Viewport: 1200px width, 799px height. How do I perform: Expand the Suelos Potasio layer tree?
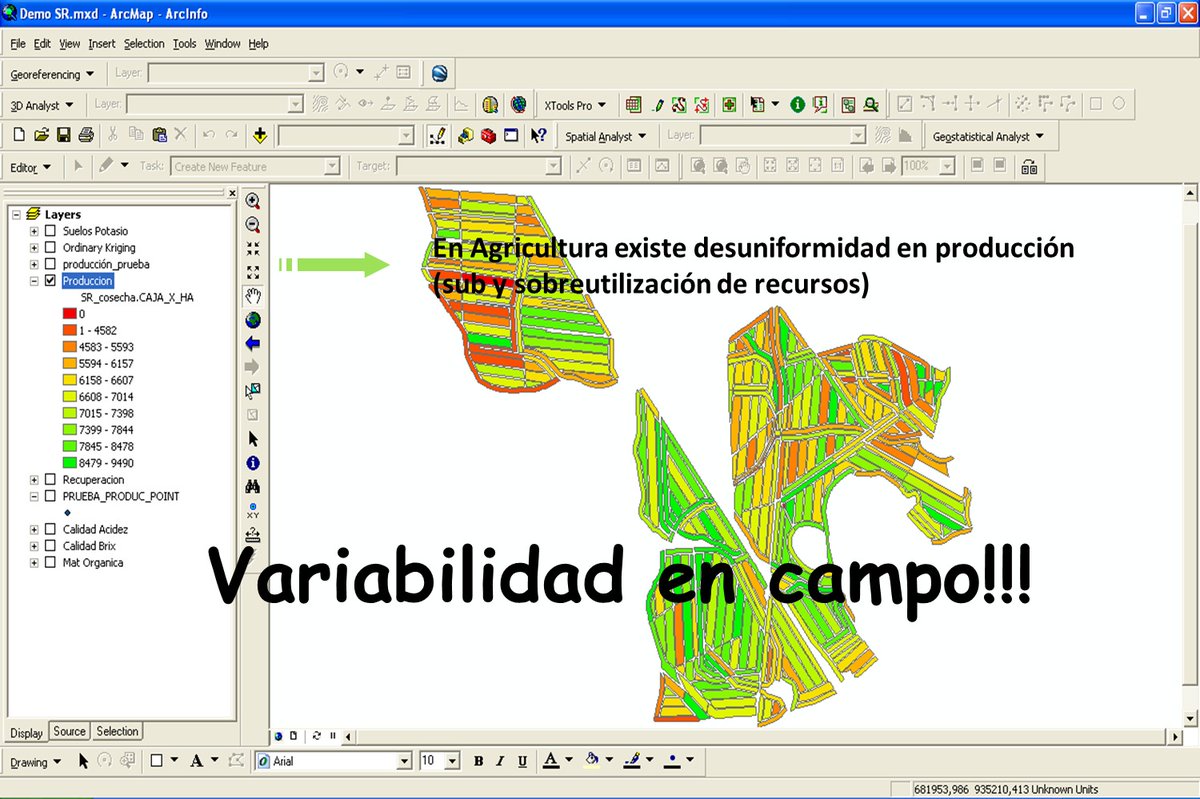point(34,231)
